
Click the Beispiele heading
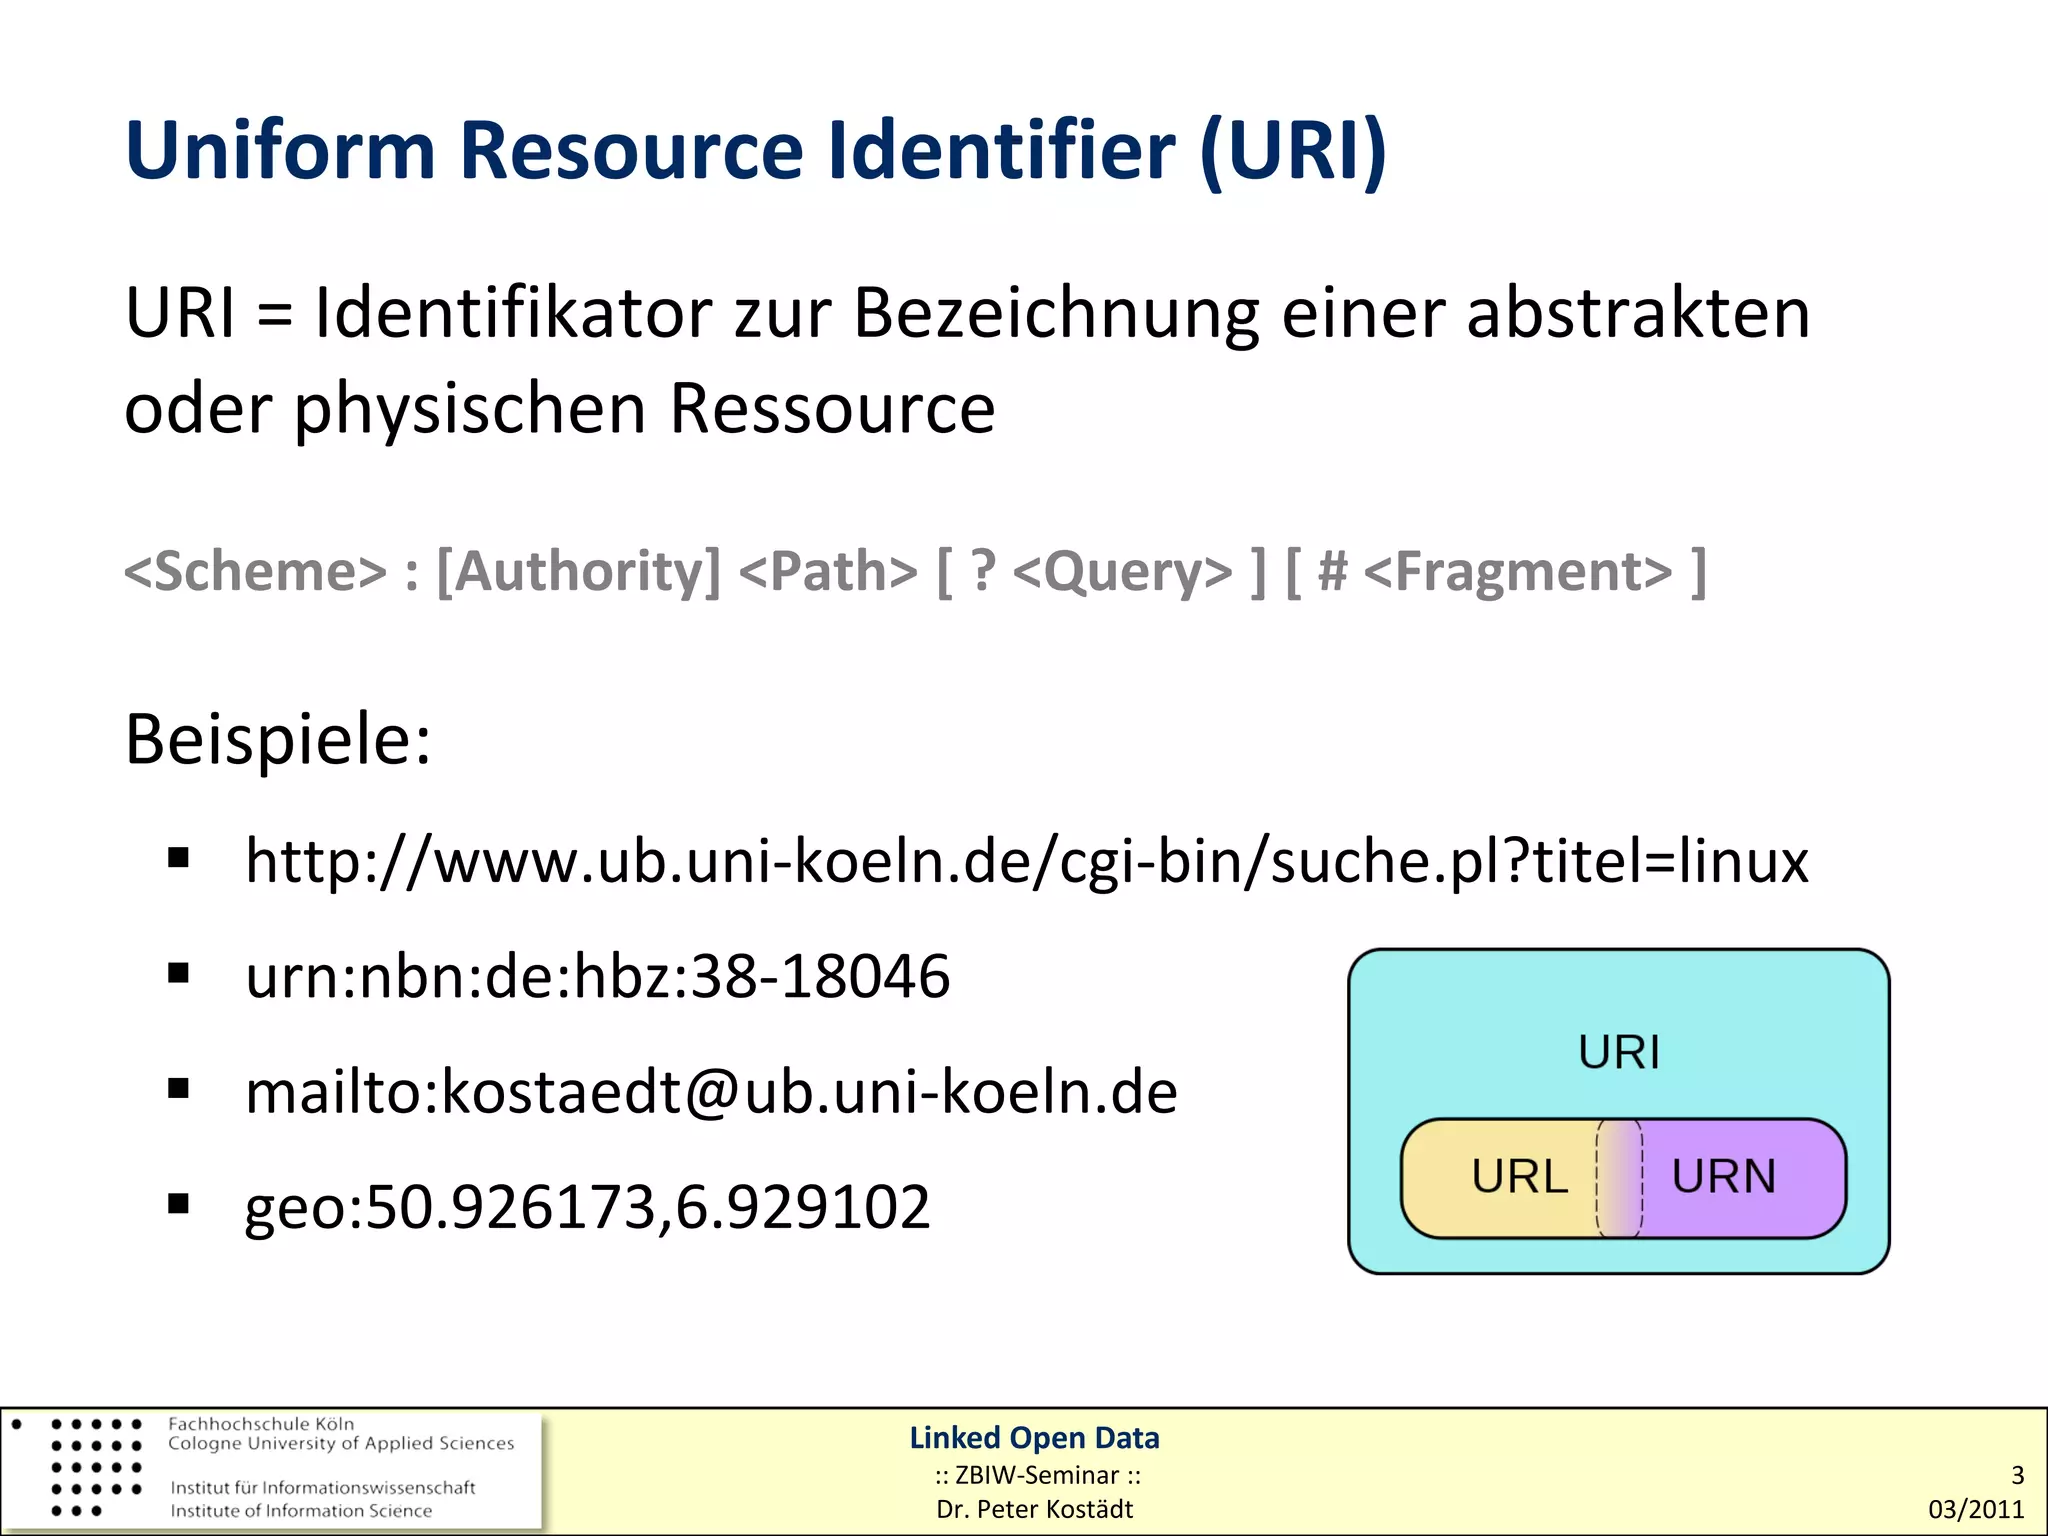[277, 740]
